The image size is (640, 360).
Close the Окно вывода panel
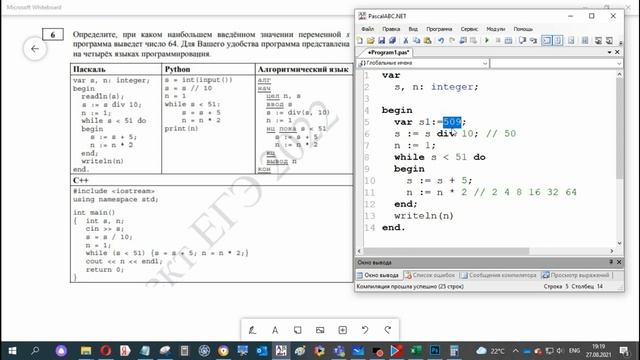pyautogui.click(x=619, y=262)
